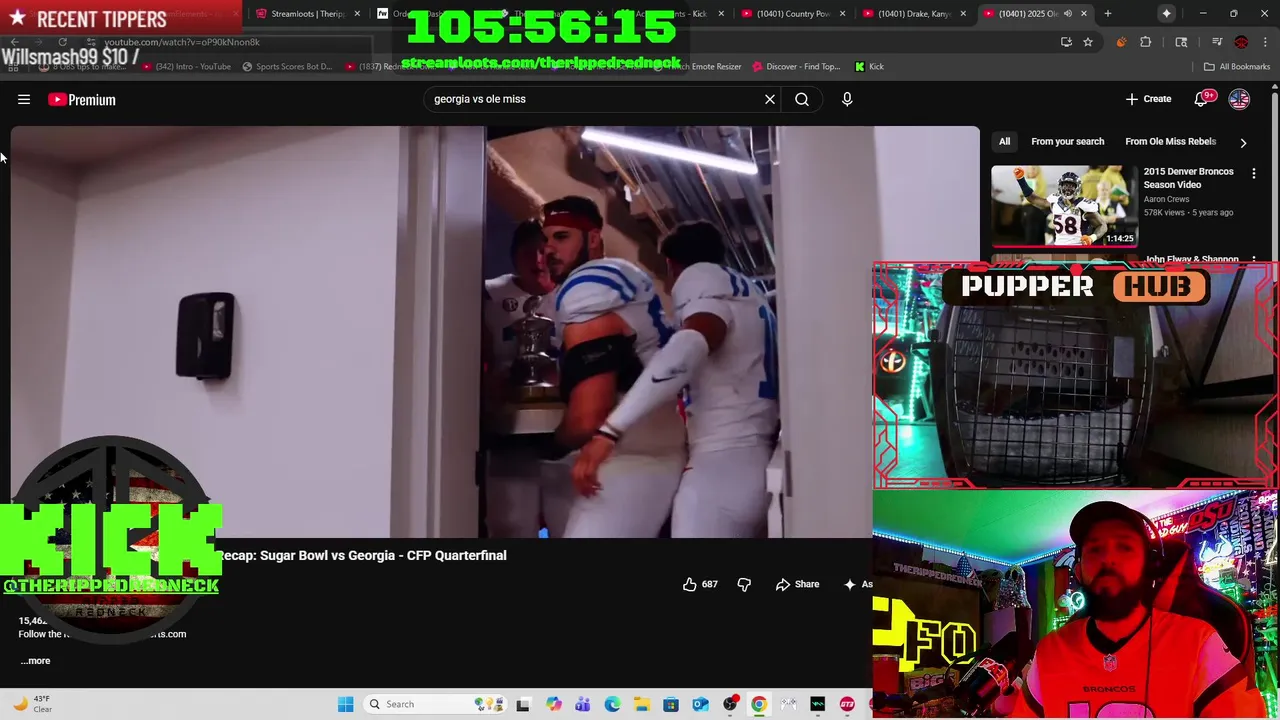This screenshot has height=720, width=1280.
Task: Switch to Google Chrome on the taskbar
Action: (759, 705)
